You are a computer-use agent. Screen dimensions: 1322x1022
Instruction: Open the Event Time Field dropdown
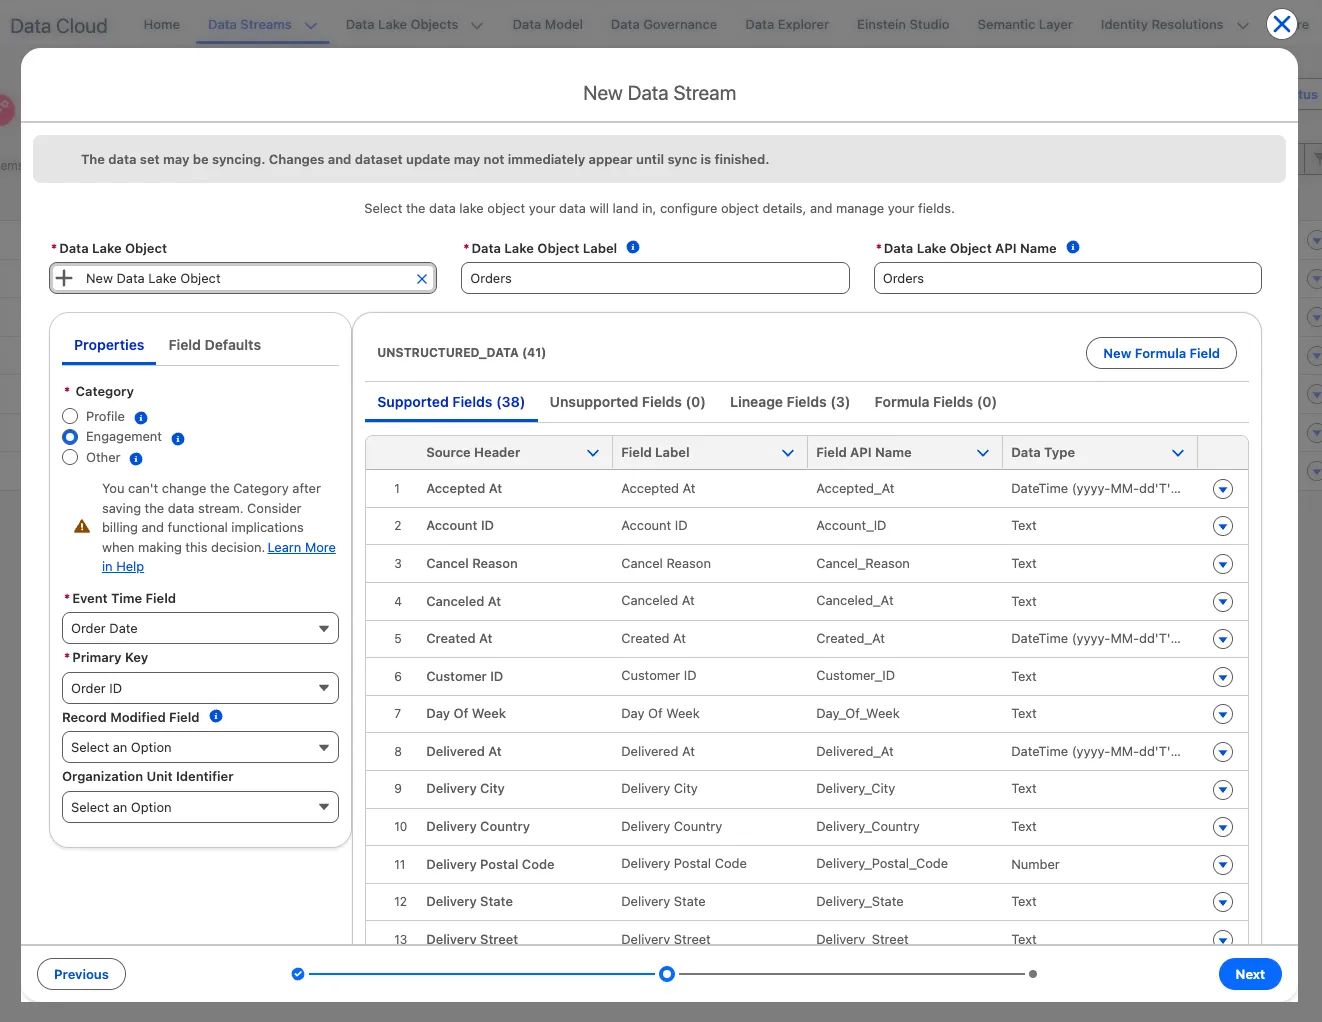(x=200, y=628)
